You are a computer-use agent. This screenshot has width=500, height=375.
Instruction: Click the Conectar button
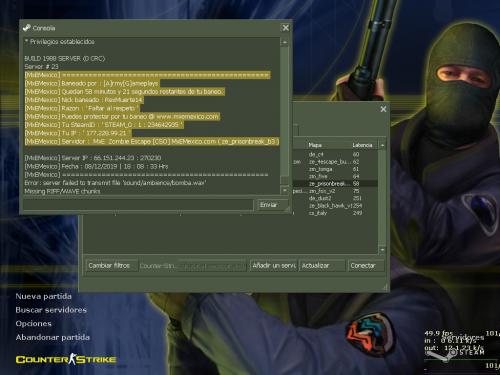tap(366, 266)
